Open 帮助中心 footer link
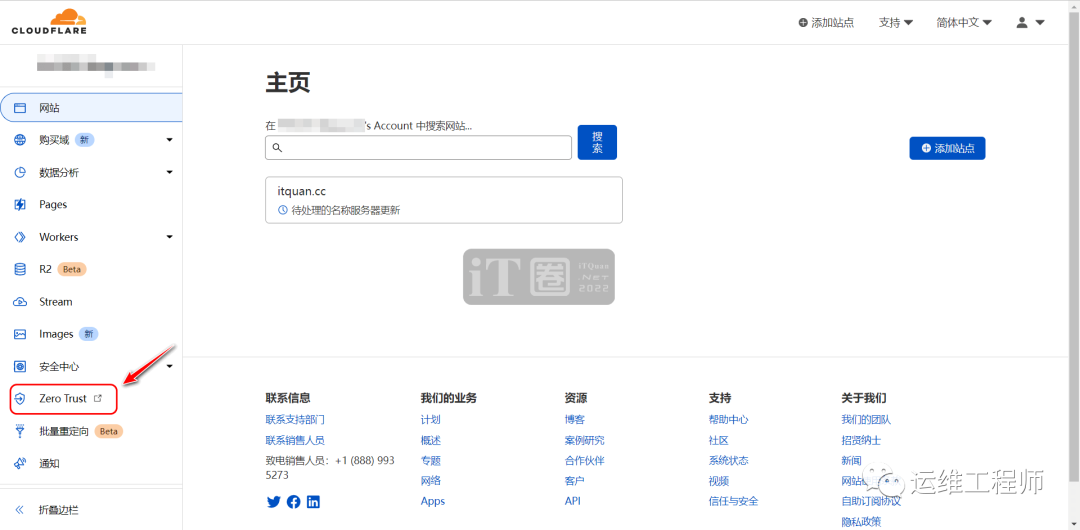The height and width of the screenshot is (530, 1080). pos(729,420)
